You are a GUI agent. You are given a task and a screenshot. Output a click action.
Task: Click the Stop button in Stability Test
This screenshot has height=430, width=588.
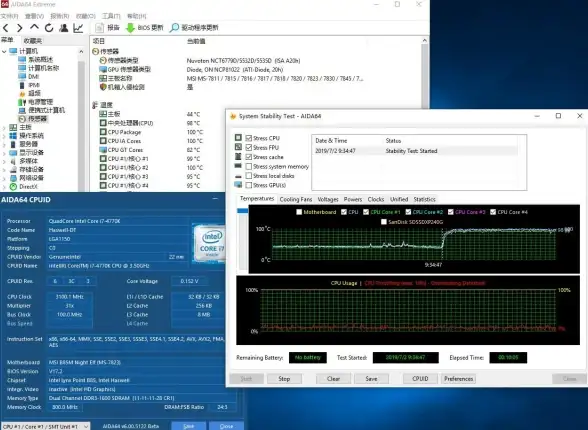(284, 379)
